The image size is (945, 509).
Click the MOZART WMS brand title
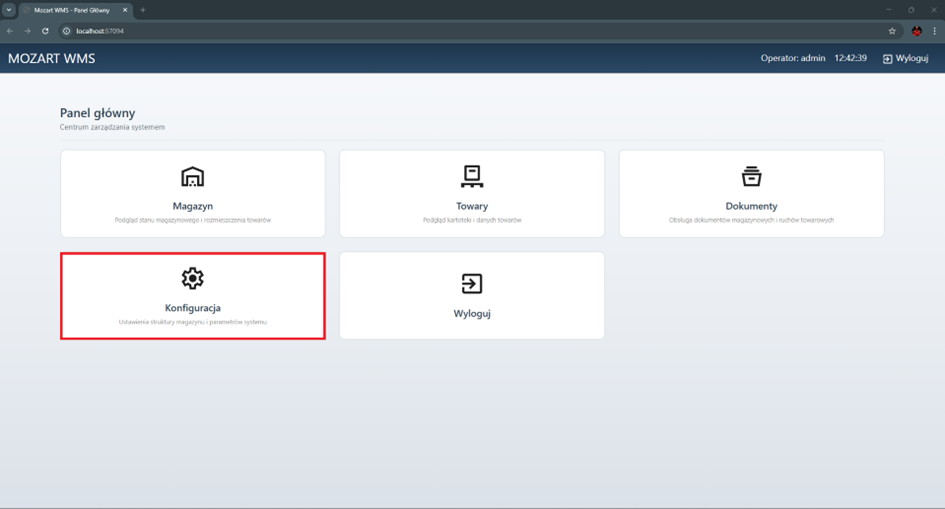52,59
